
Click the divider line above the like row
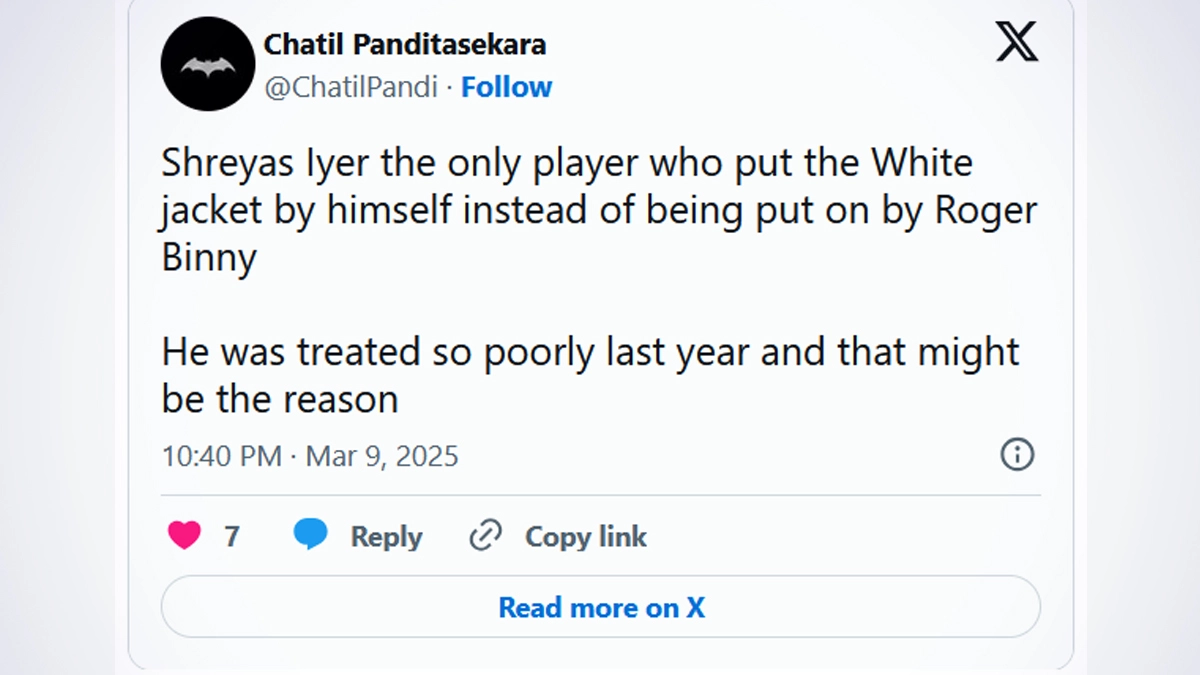600,495
